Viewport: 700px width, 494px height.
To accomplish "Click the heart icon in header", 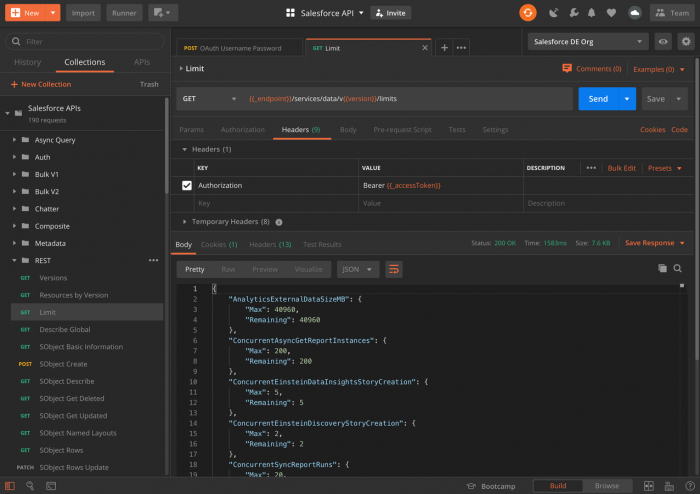I will click(x=611, y=13).
